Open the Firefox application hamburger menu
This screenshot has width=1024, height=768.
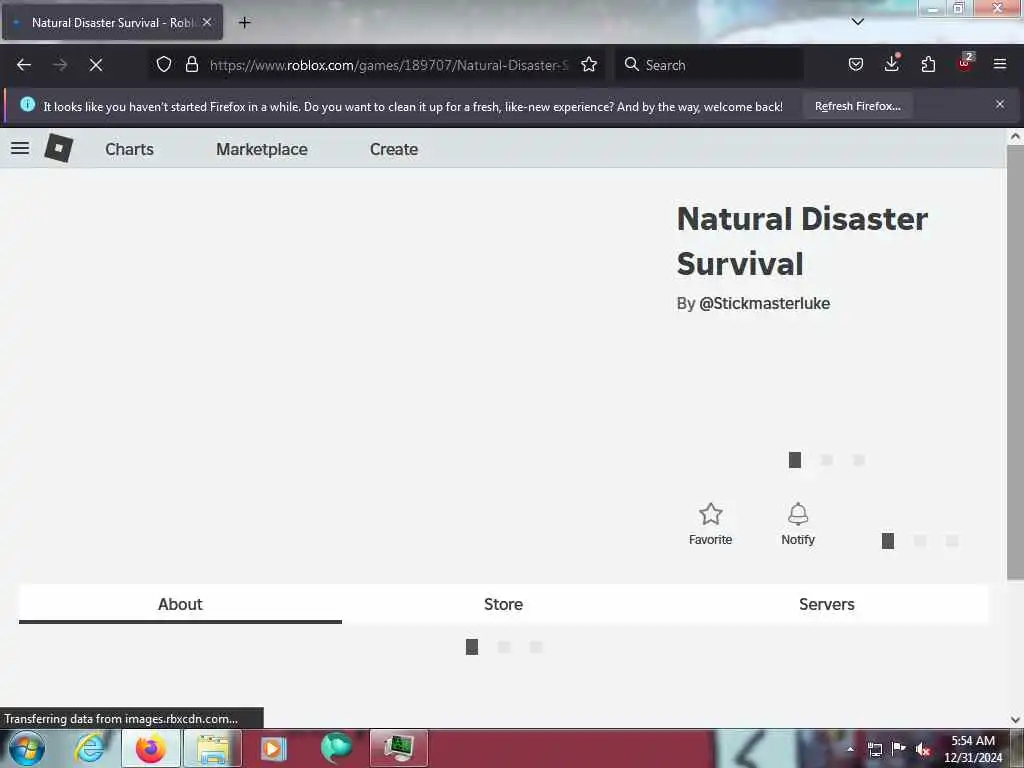coord(1000,64)
